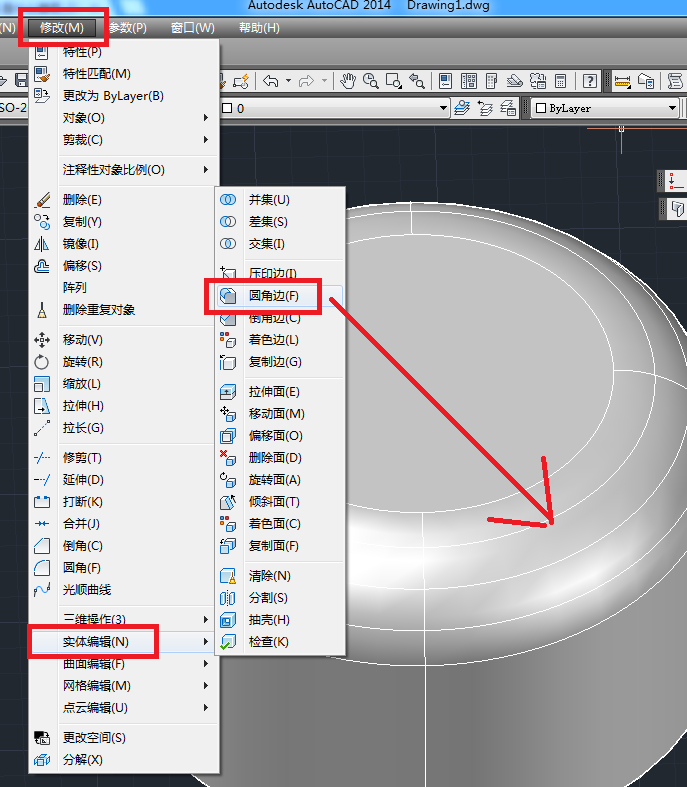Choose 光顺曲线 blend curves
The image size is (687, 787).
pos(124,590)
